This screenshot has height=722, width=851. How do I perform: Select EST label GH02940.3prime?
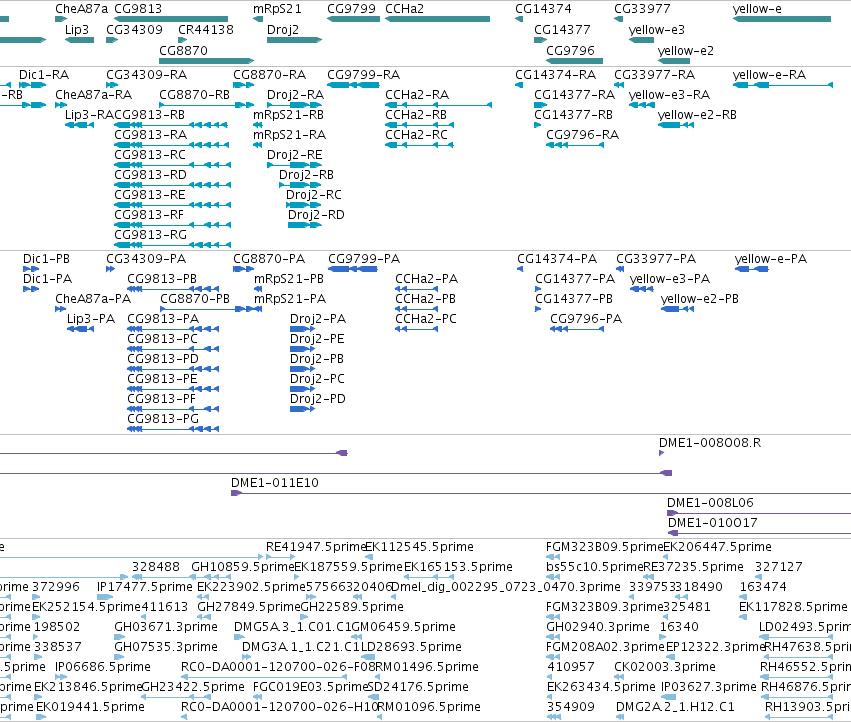(598, 626)
